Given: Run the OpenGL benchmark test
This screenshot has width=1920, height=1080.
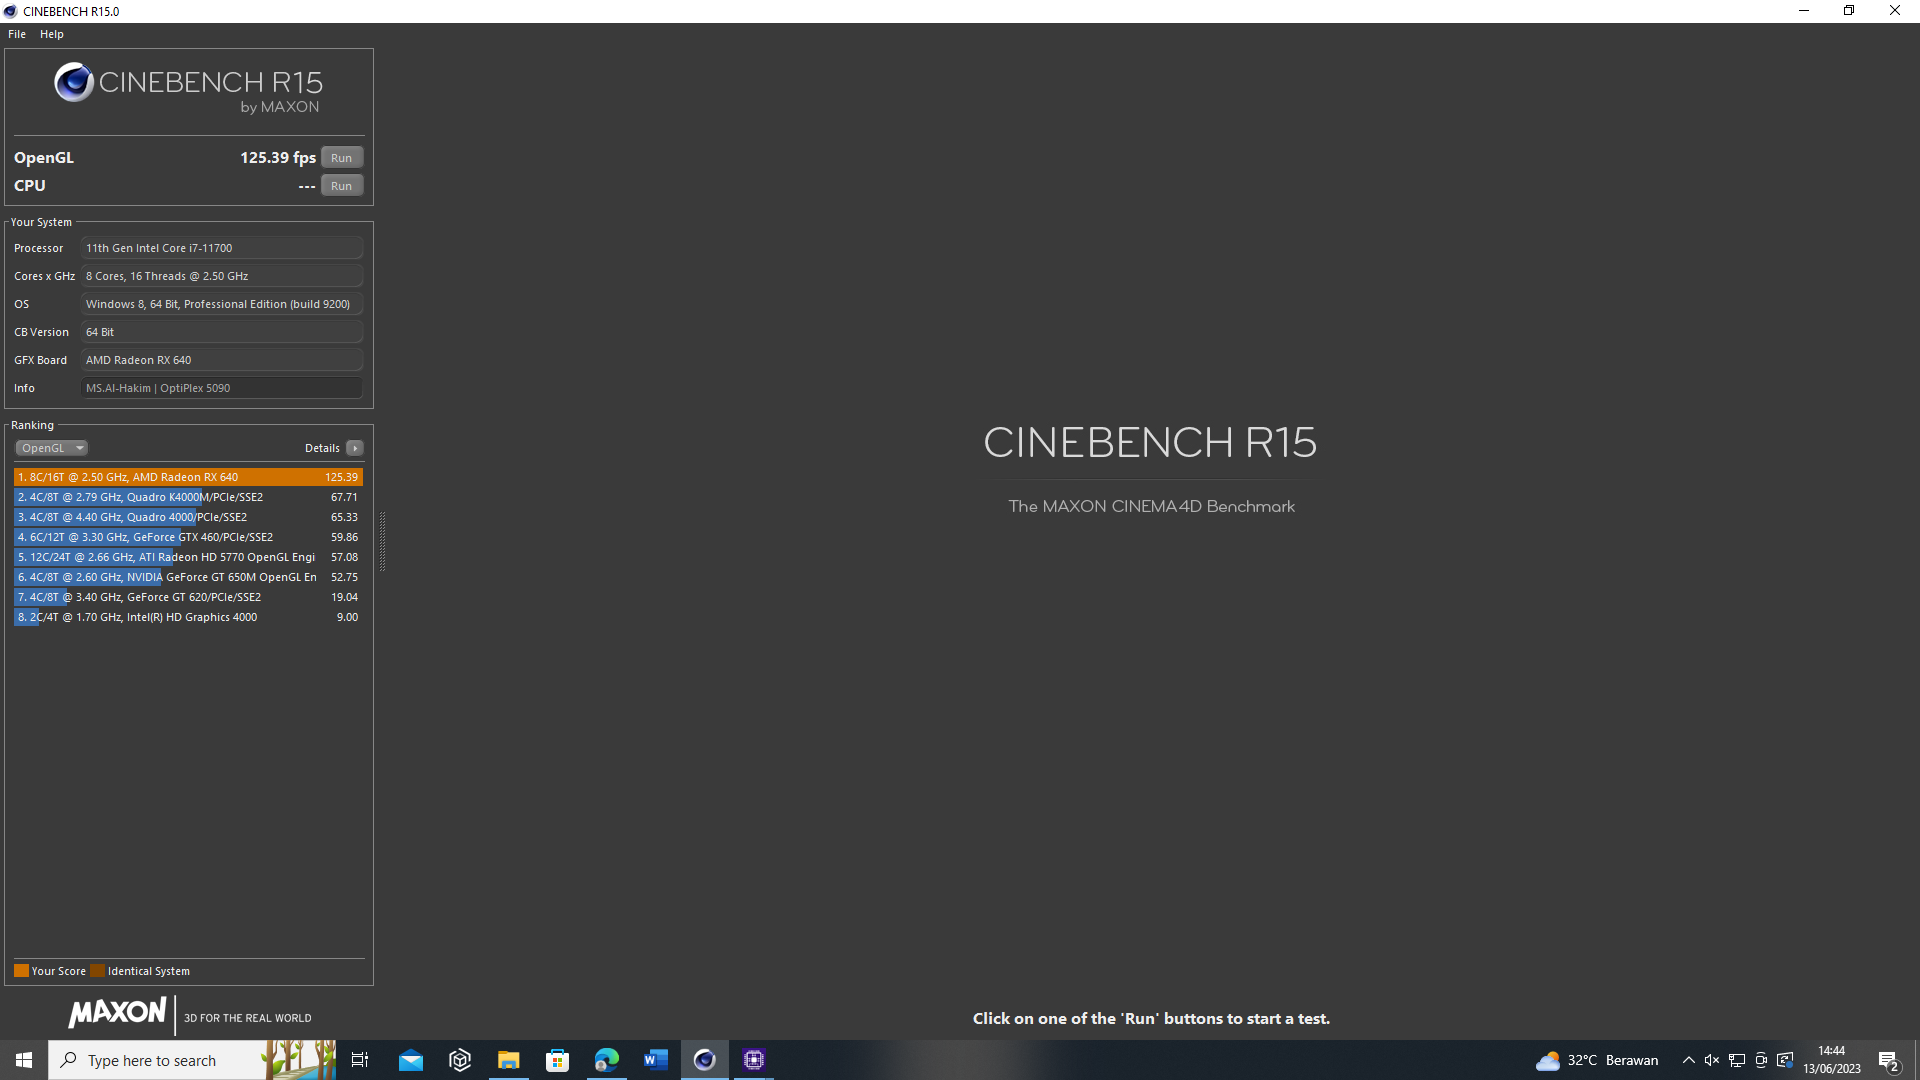Looking at the screenshot, I should (x=341, y=158).
